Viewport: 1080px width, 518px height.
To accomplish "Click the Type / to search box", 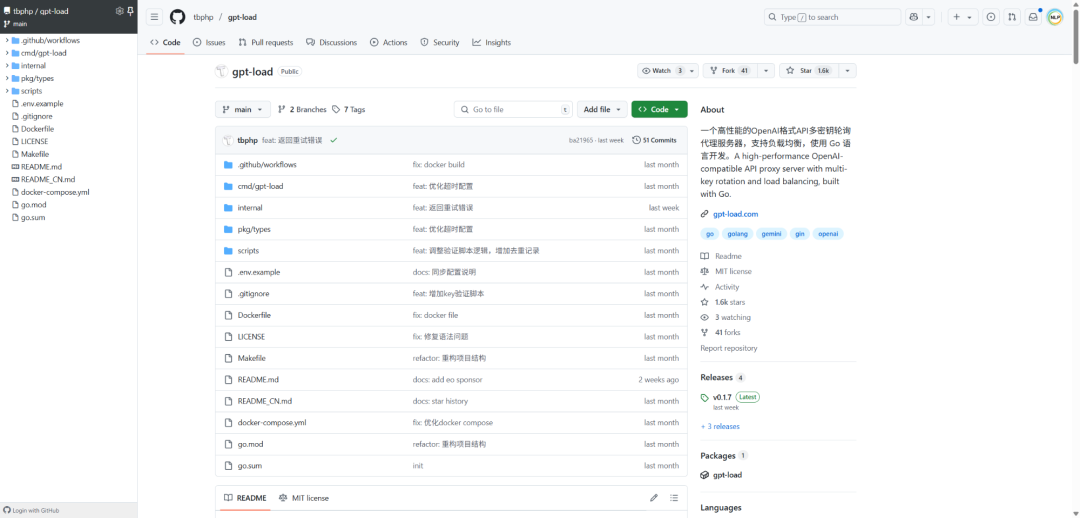I will [833, 17].
